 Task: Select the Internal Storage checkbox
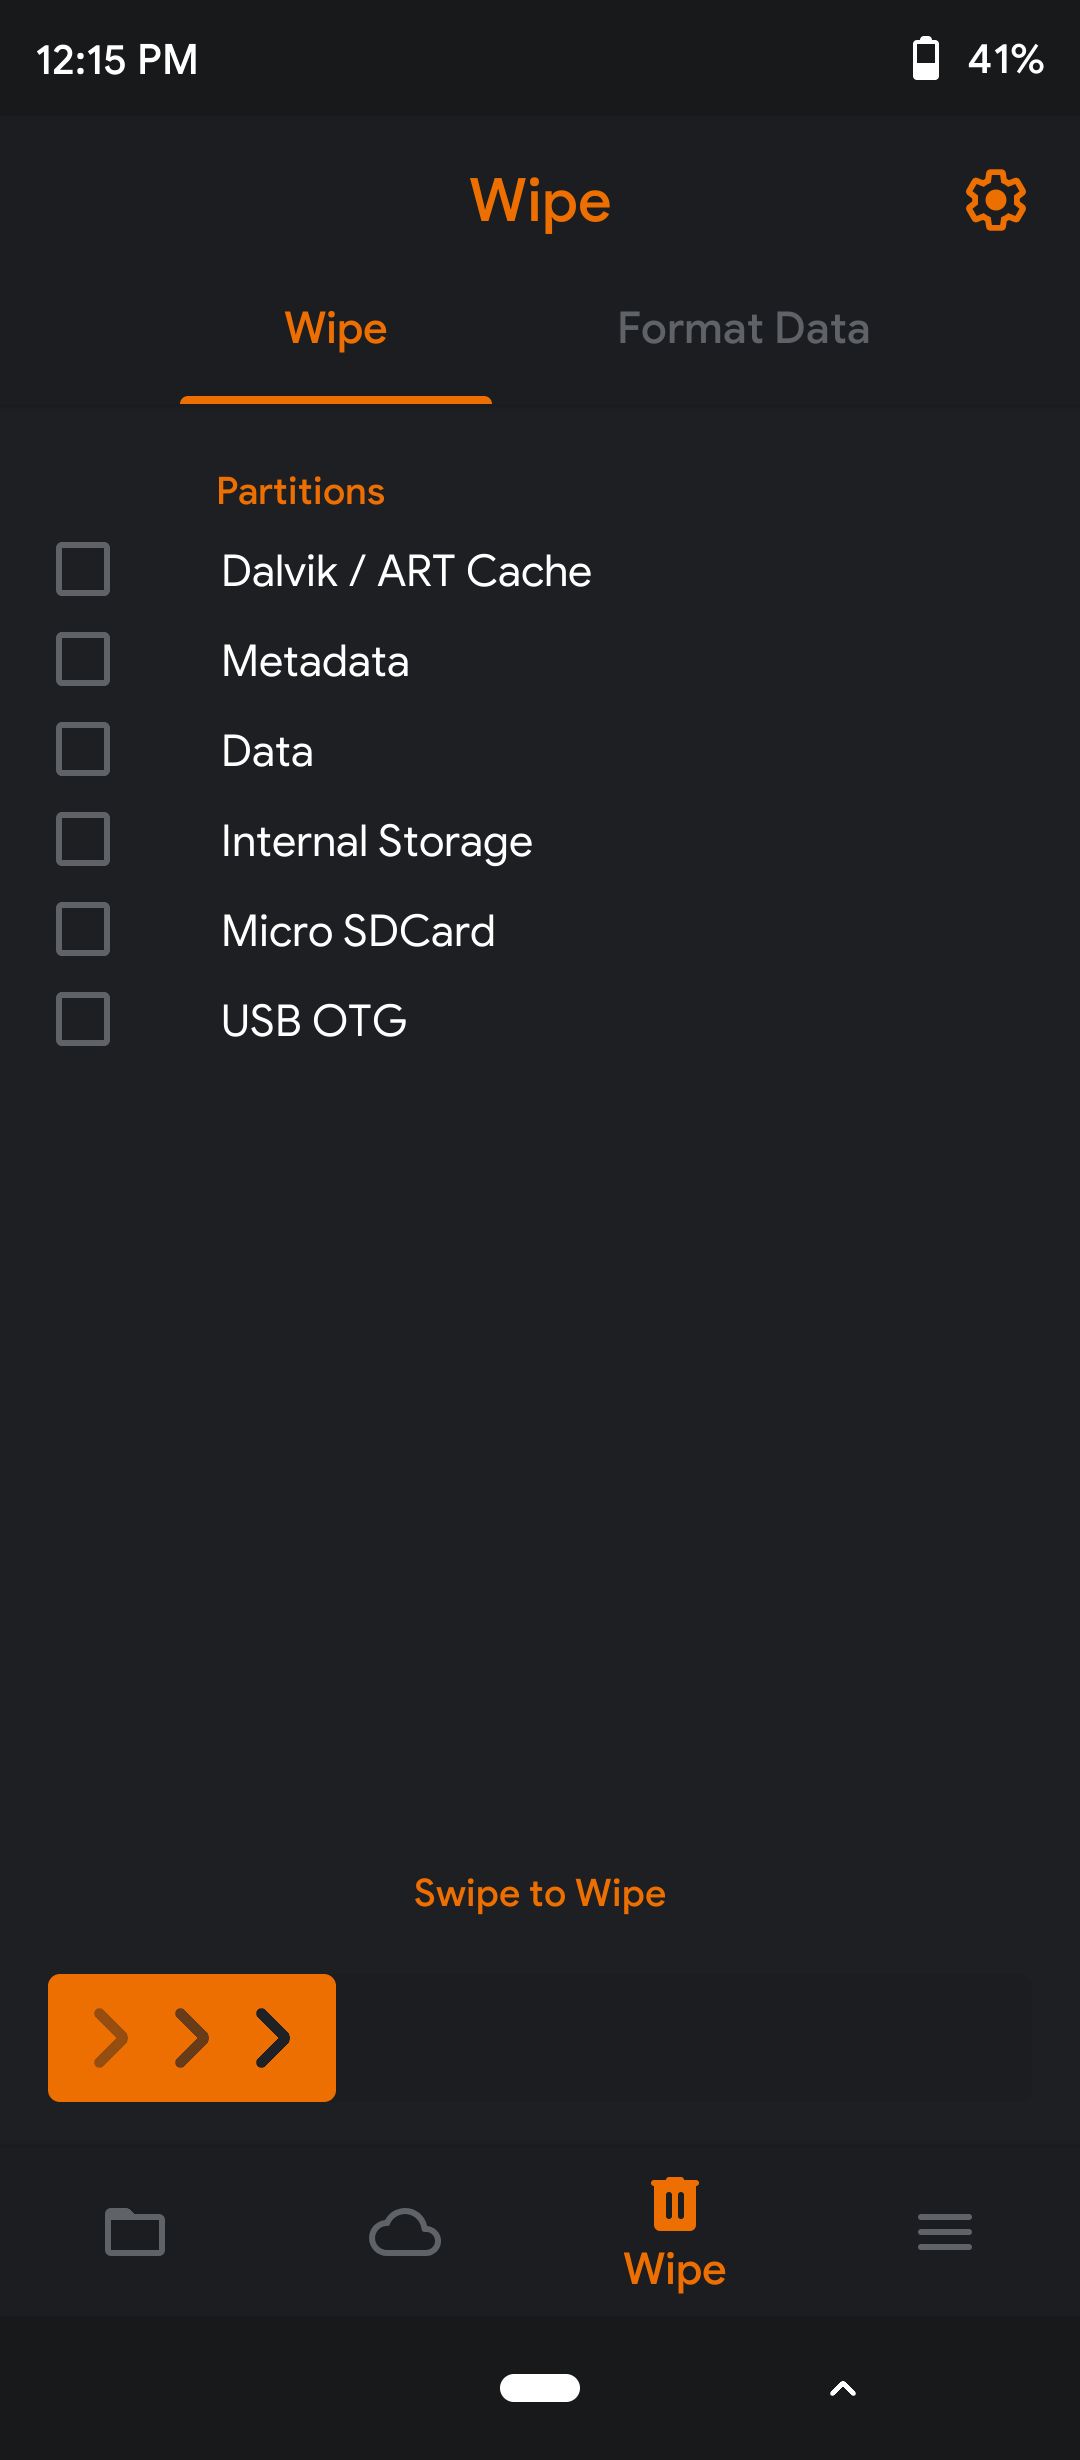83,840
